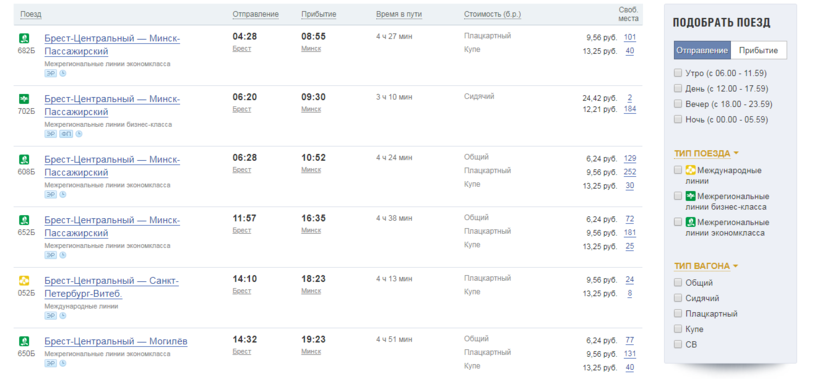
Task: Check the Утро (с 06.00 - 11.59) filter
Action: pos(678,73)
